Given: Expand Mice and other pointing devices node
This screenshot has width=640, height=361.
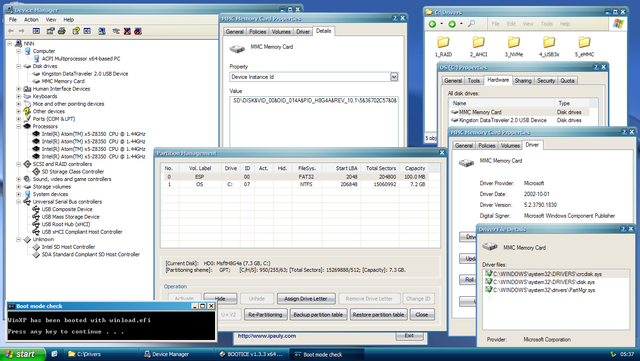Looking at the screenshot, I should 18,104.
